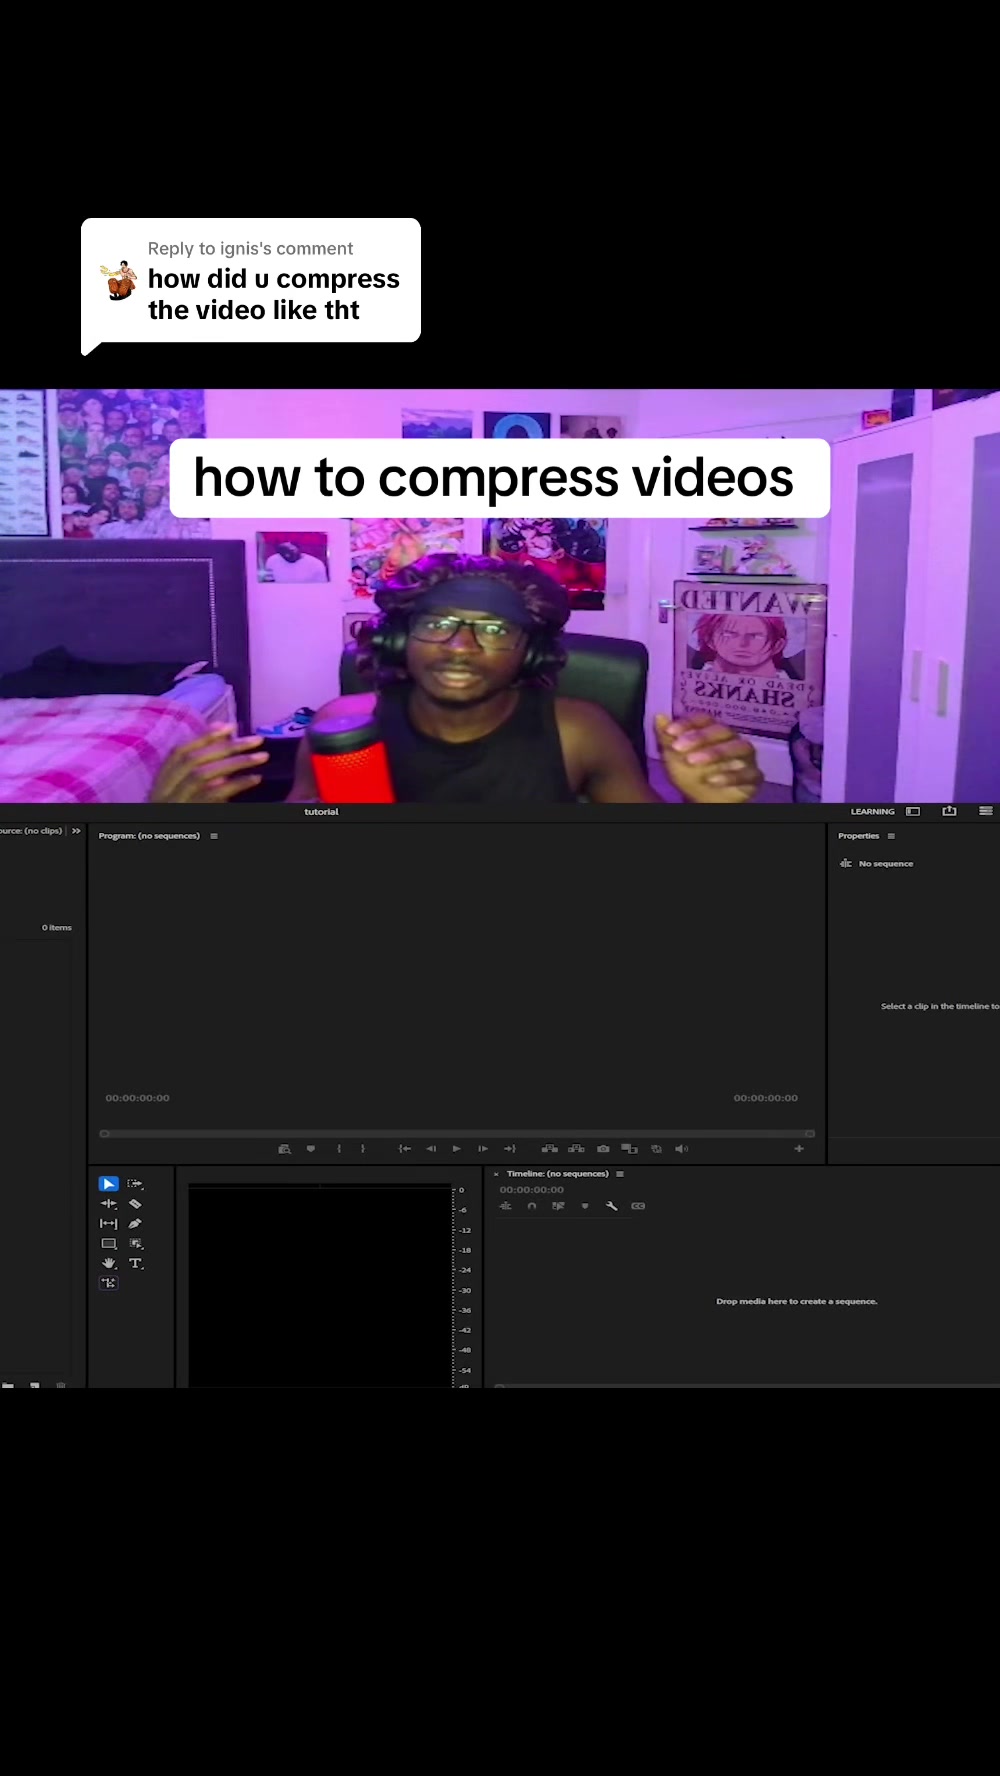Tap the 'how to compress videos' caption
The height and width of the screenshot is (1776, 1000).
click(499, 478)
